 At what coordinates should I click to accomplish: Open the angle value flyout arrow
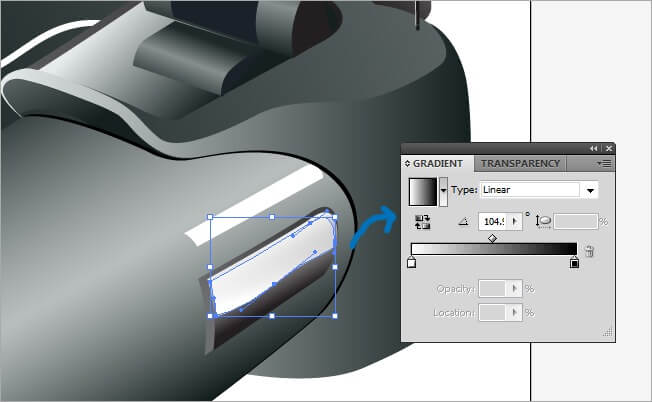point(515,222)
